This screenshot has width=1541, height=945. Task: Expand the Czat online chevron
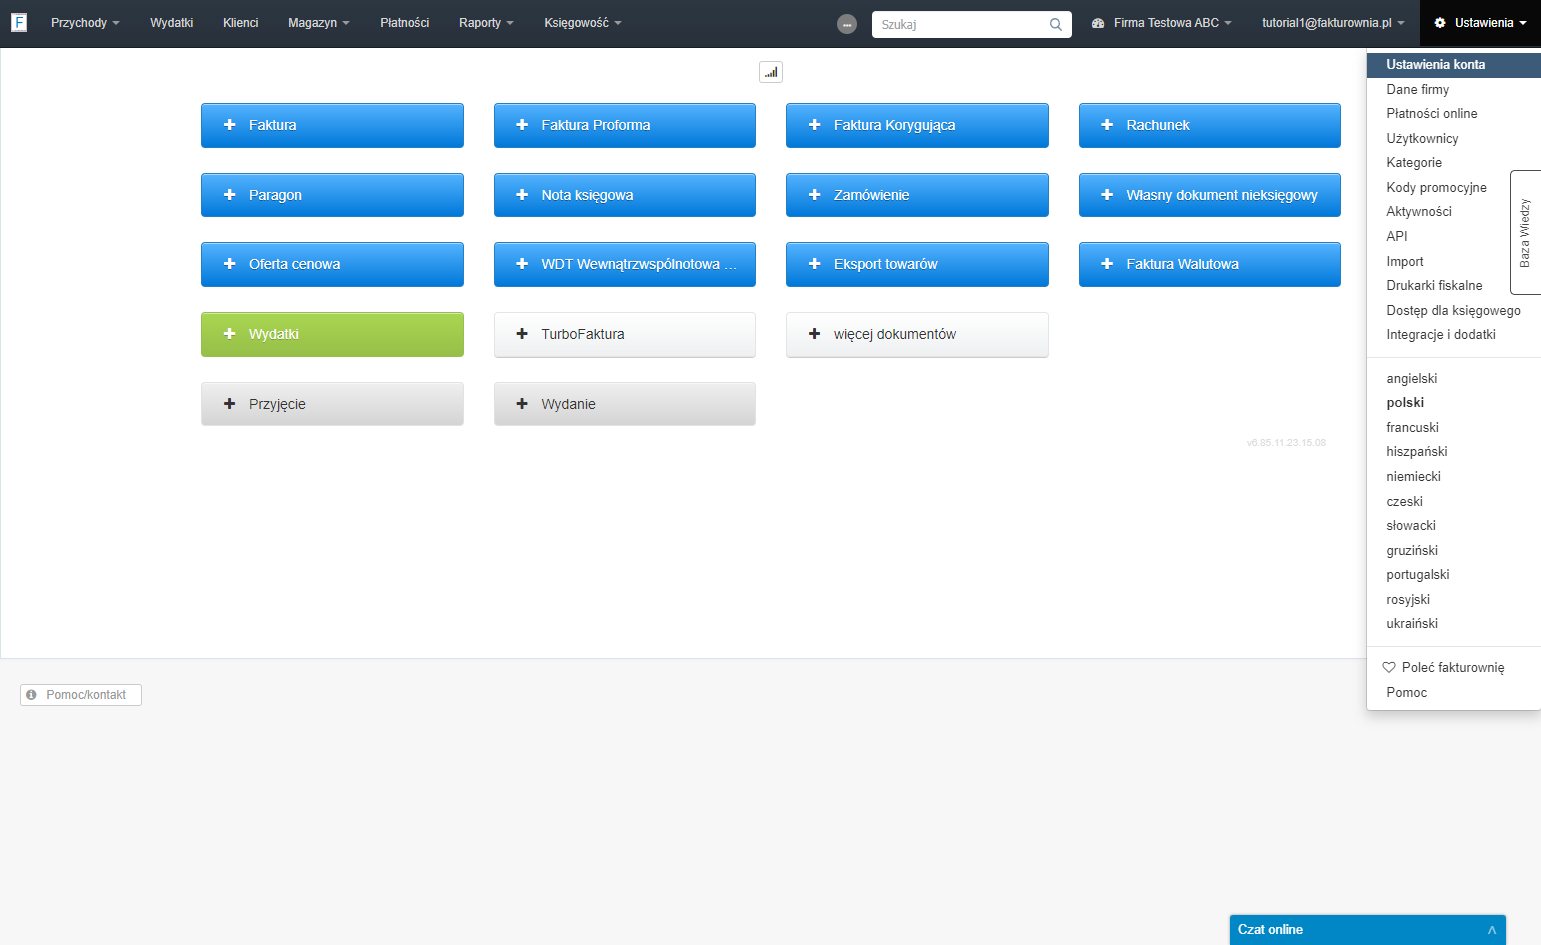click(1492, 930)
